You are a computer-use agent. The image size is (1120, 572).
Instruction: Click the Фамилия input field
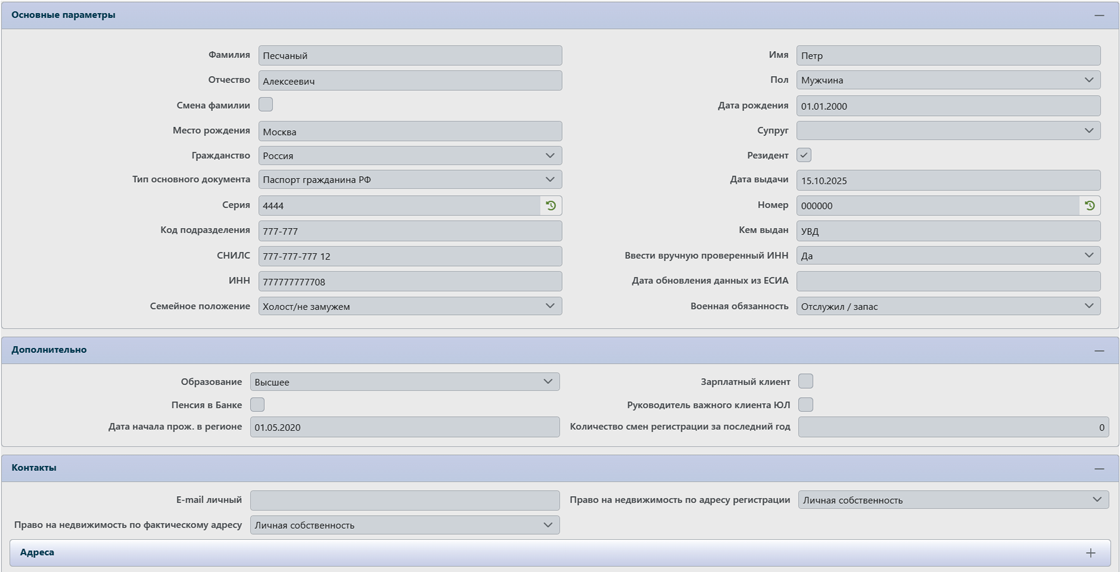[x=409, y=56]
